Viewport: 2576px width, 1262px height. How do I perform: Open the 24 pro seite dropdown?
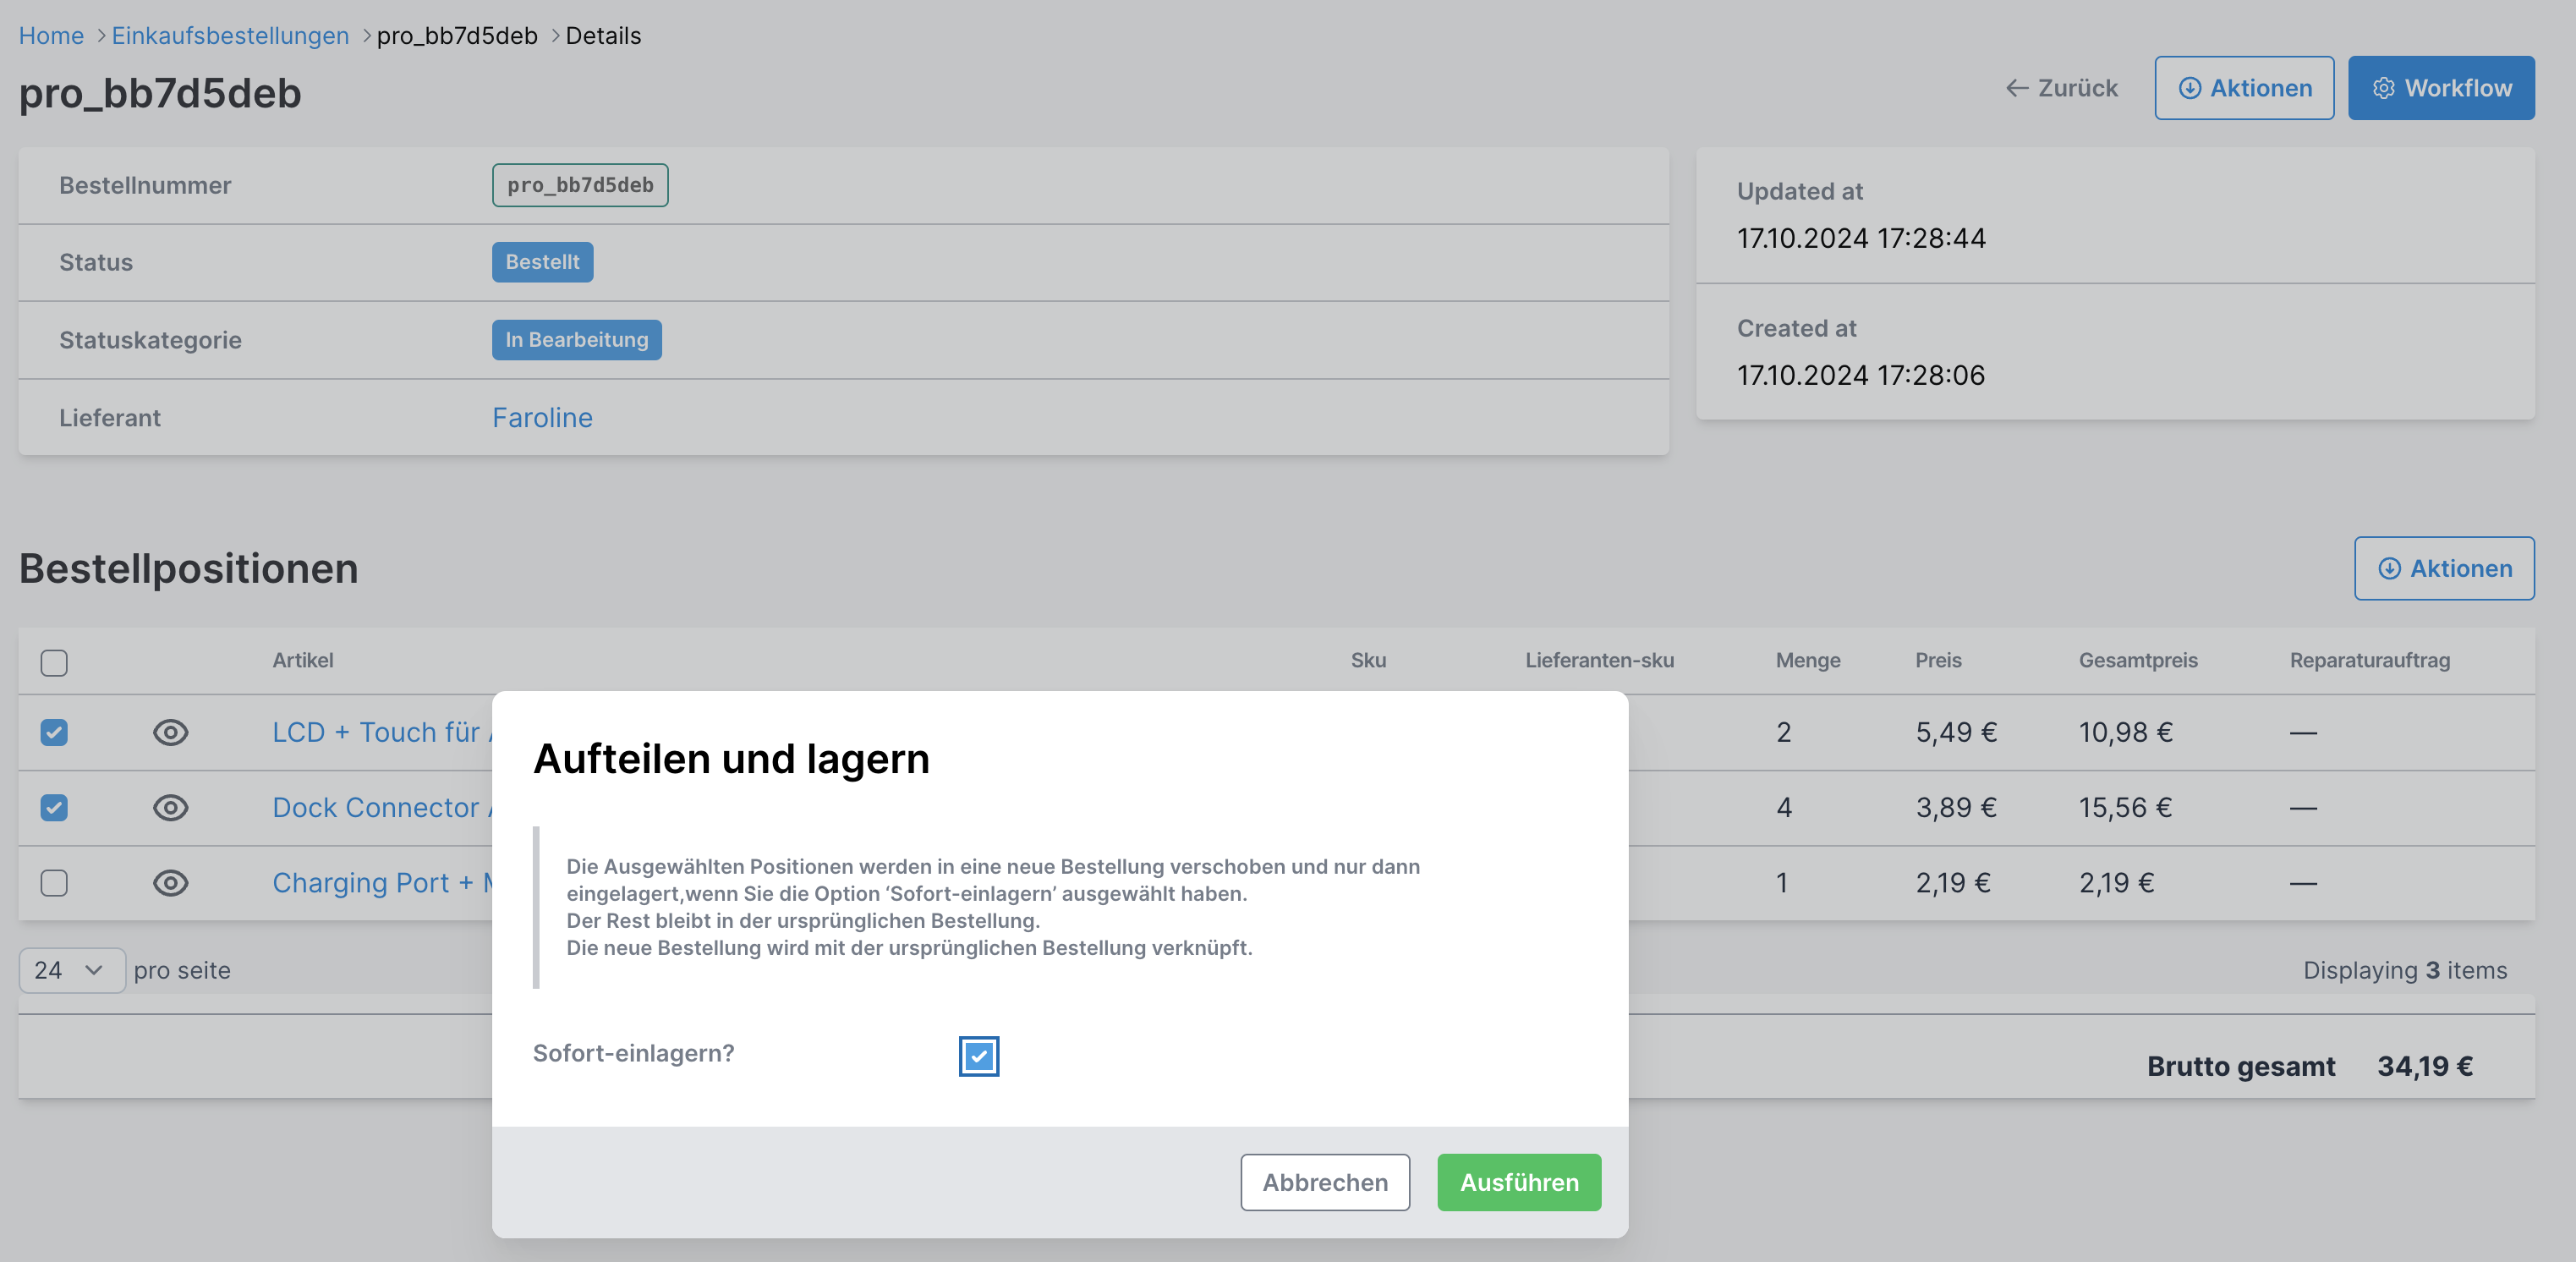pos(71,970)
